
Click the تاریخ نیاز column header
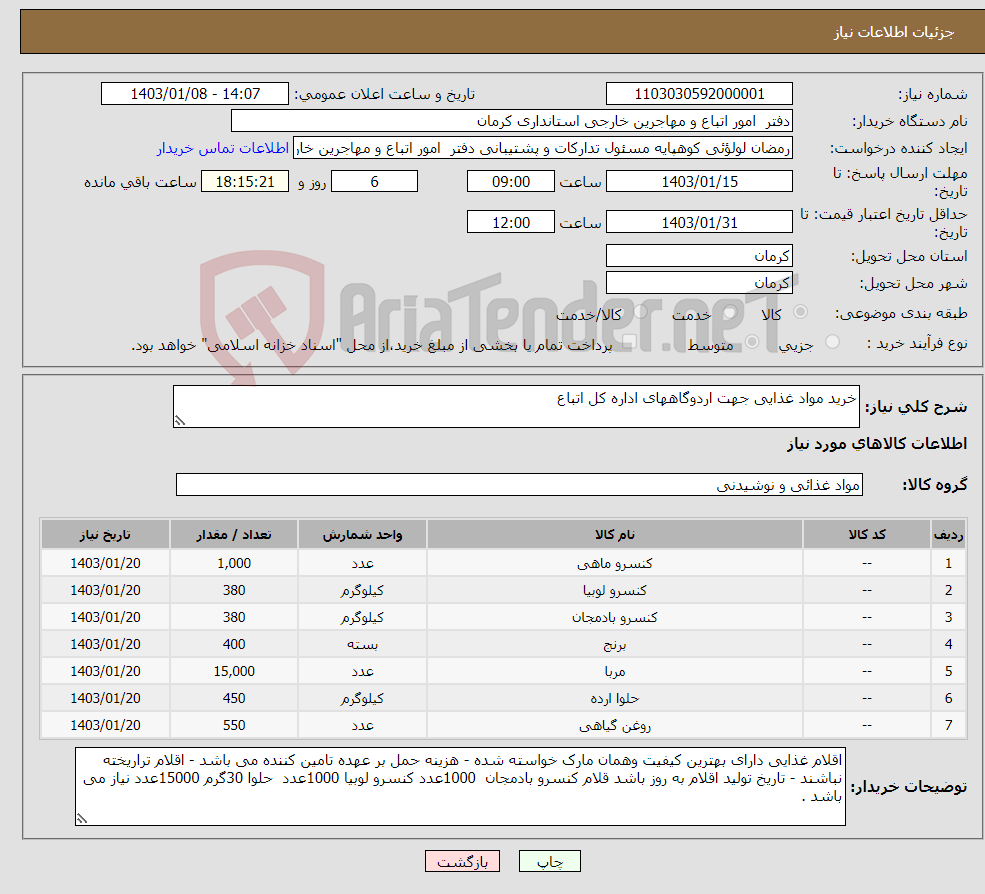(105, 535)
